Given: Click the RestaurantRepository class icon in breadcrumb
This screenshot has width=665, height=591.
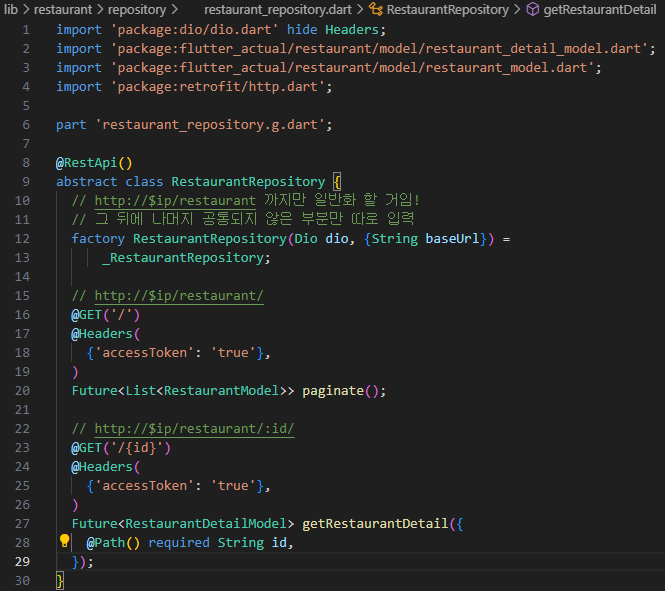Looking at the screenshot, I should (375, 9).
